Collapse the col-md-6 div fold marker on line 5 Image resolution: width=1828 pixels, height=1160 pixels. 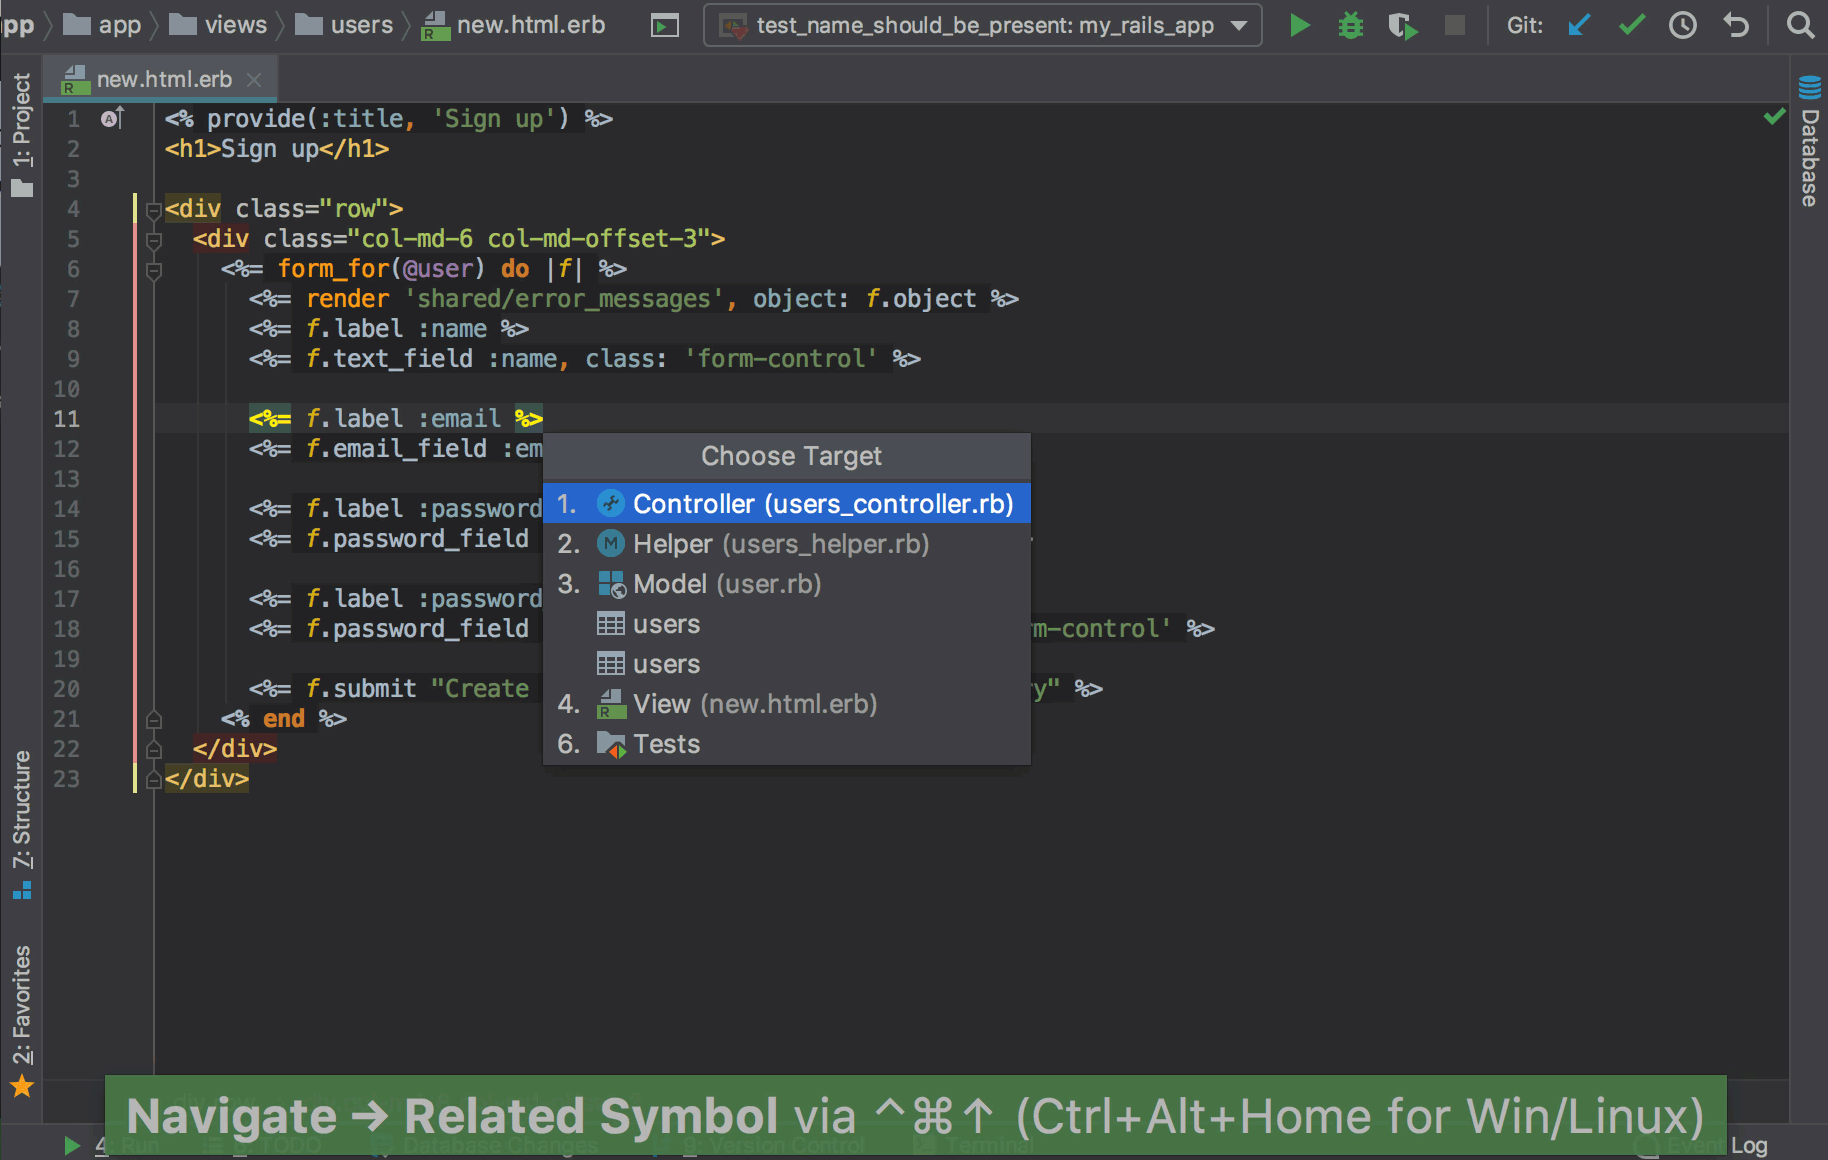tap(154, 240)
